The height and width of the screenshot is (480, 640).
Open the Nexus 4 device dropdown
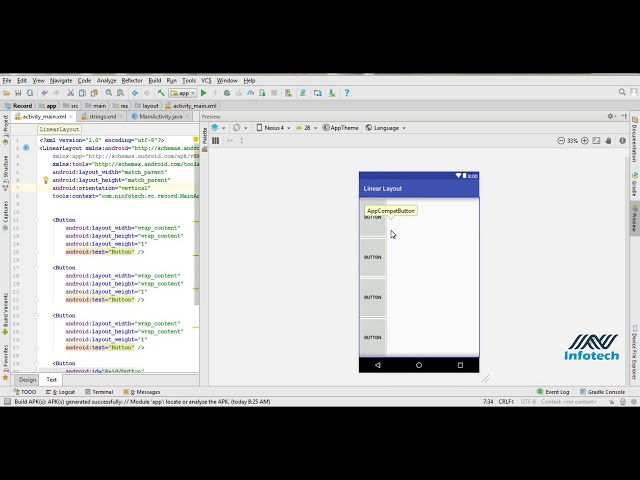tap(273, 128)
